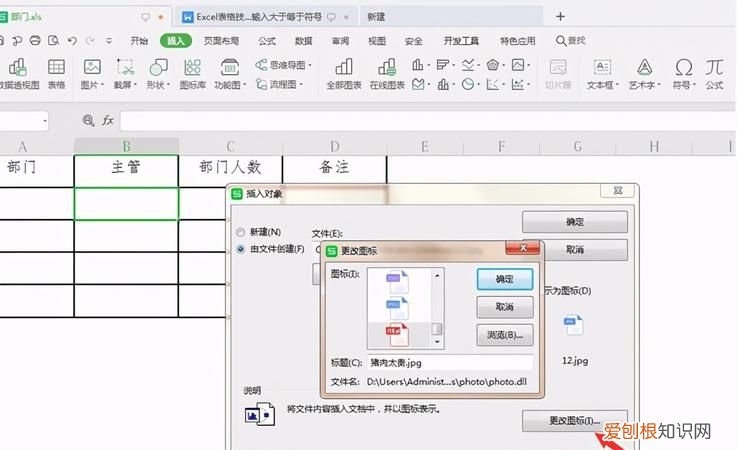Open the 数据 ribbon tab

304,41
